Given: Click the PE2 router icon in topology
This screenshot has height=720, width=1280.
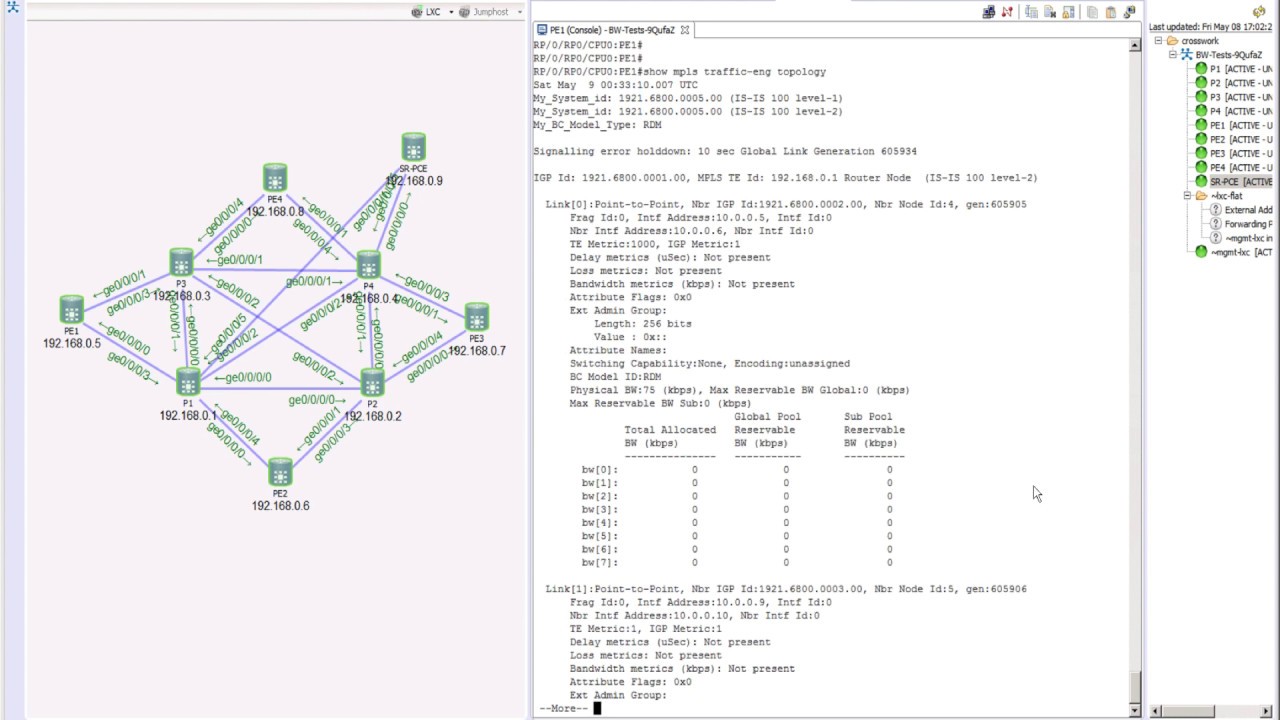Looking at the screenshot, I should coord(280,472).
